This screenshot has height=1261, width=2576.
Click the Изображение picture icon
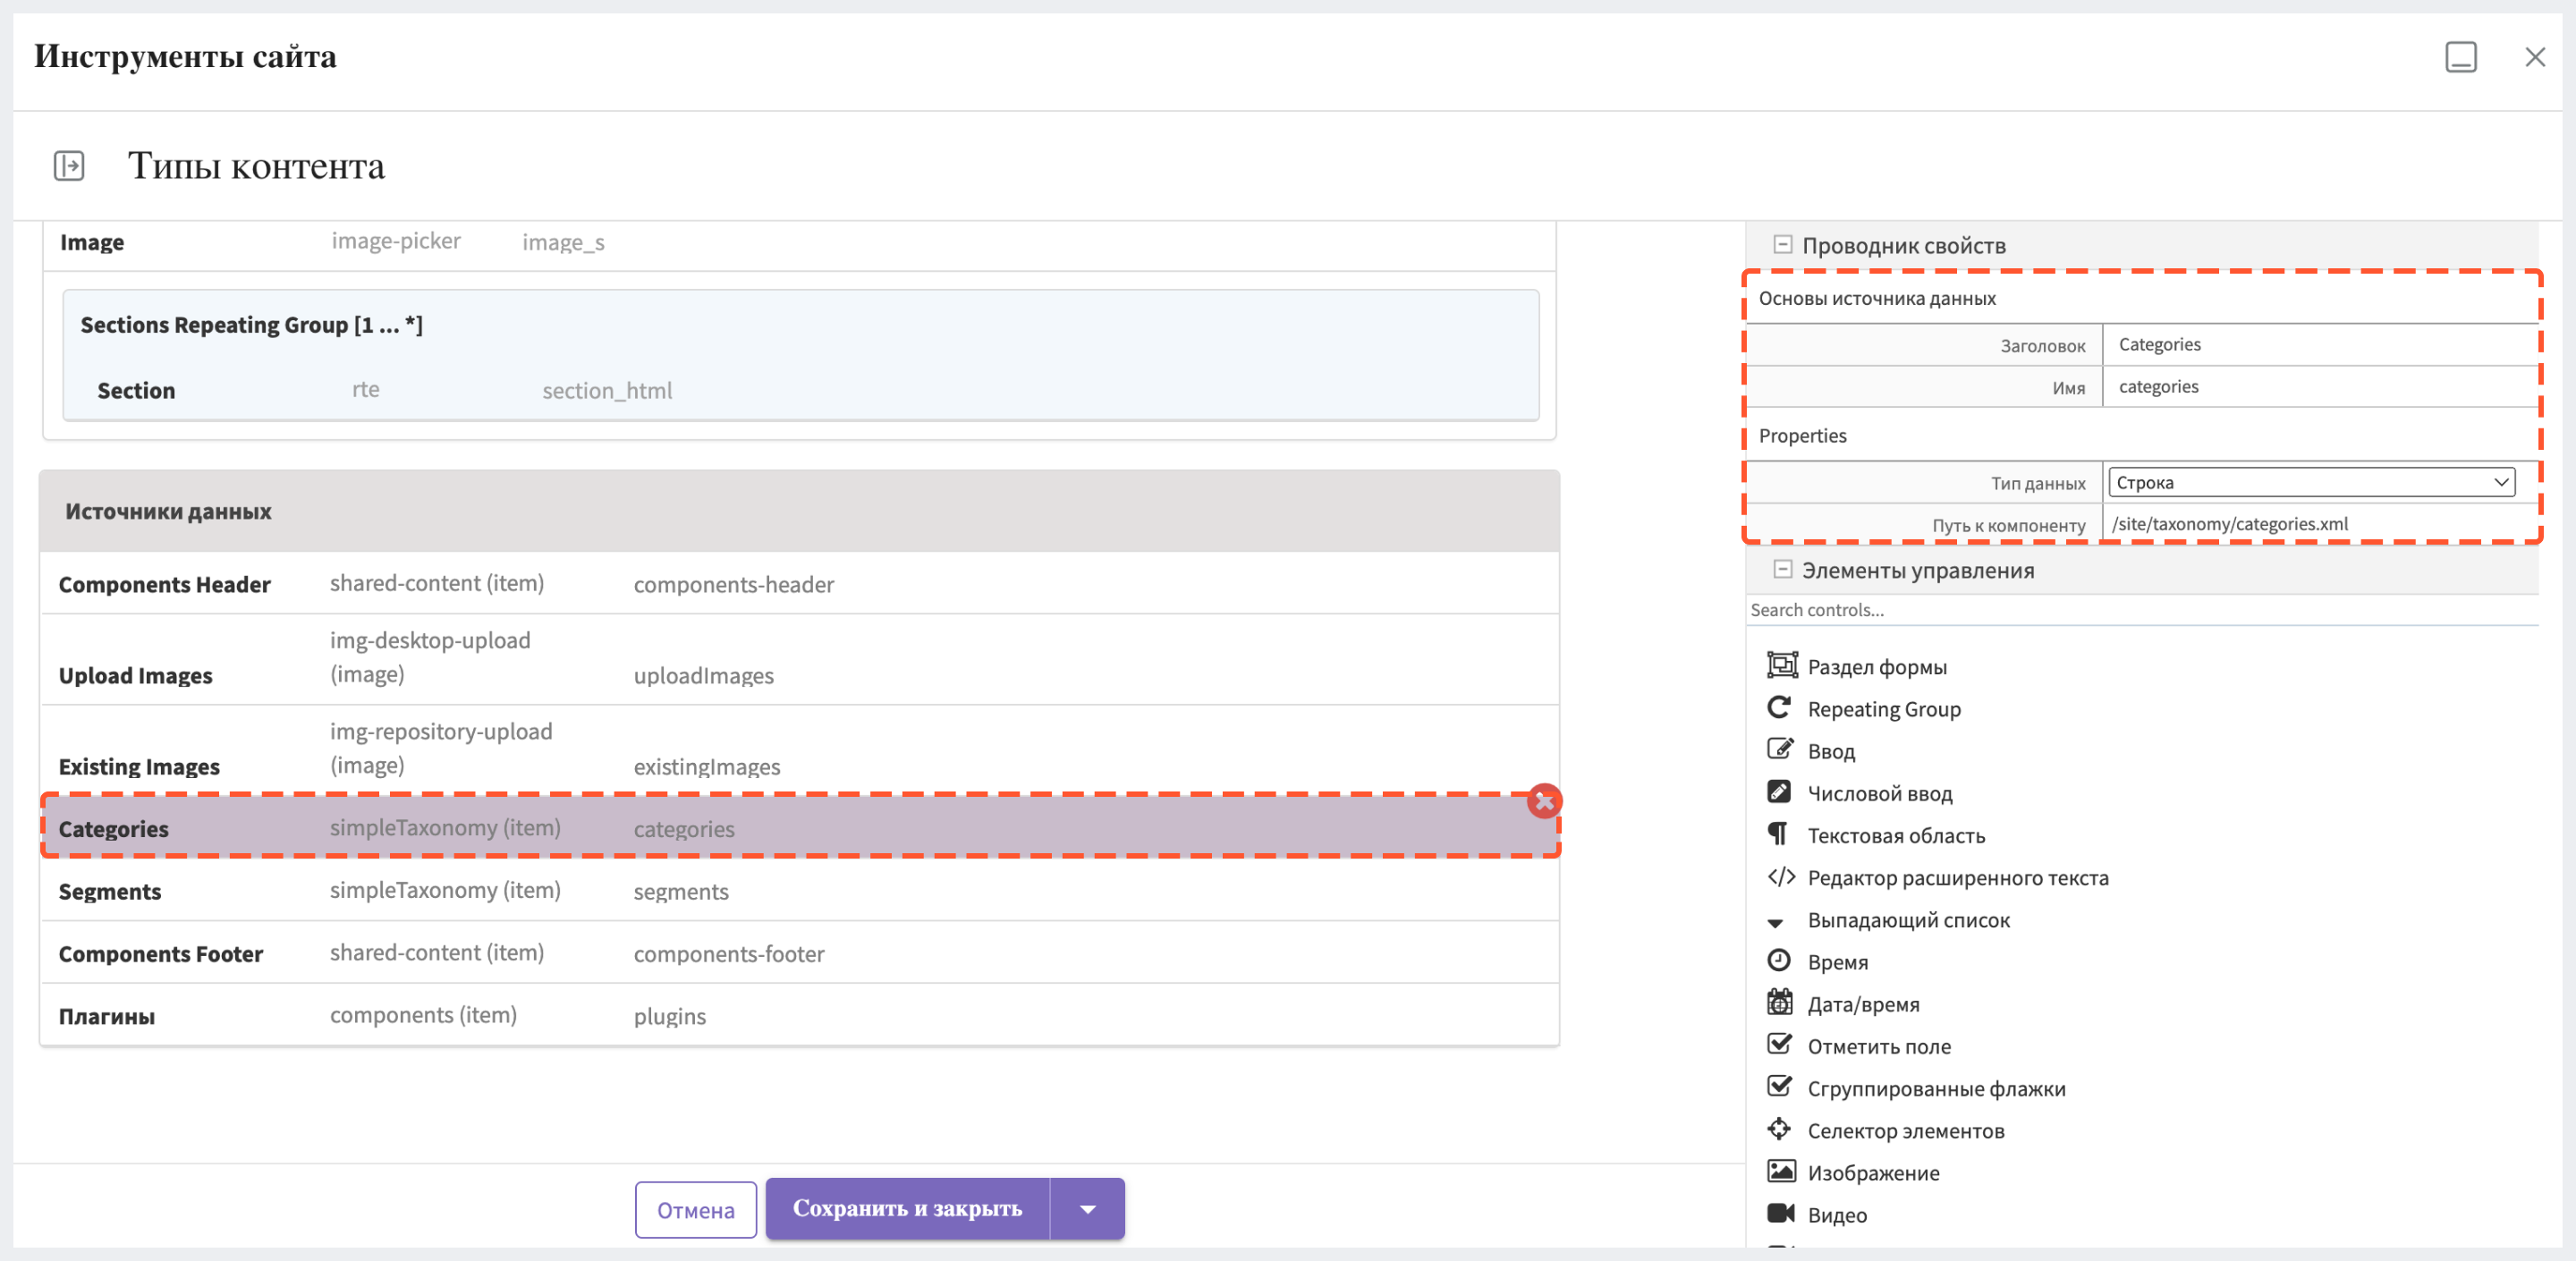pos(1781,1171)
